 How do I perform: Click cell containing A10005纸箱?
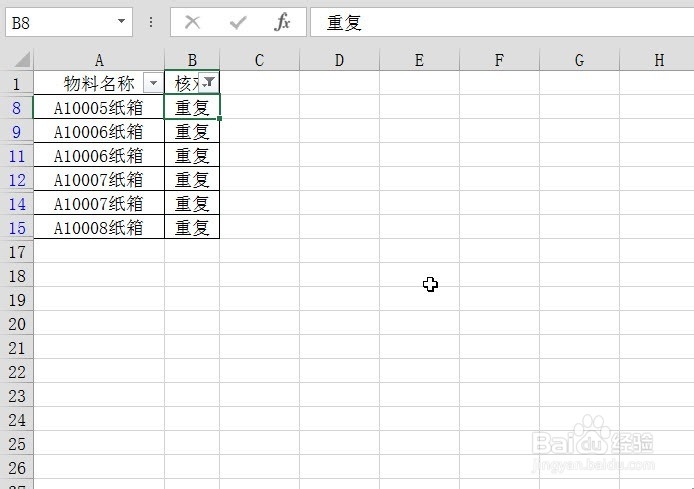[x=99, y=107]
